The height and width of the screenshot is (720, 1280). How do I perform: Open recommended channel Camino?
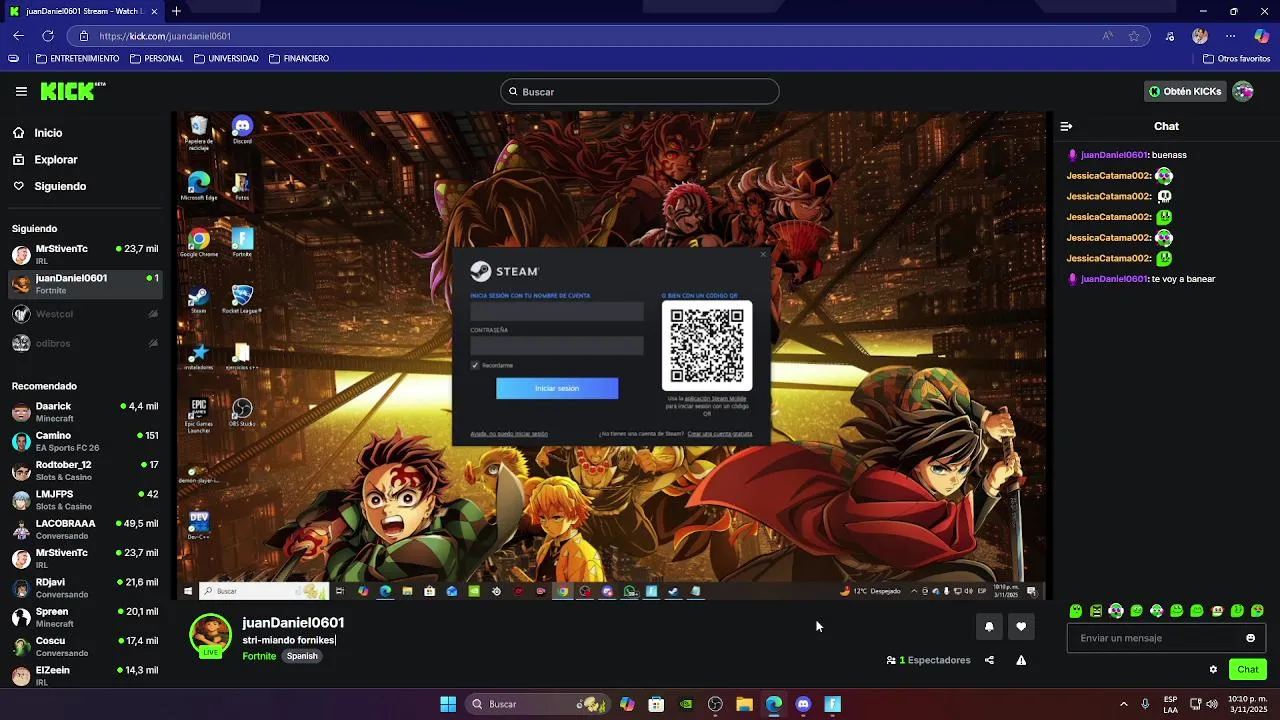point(85,441)
